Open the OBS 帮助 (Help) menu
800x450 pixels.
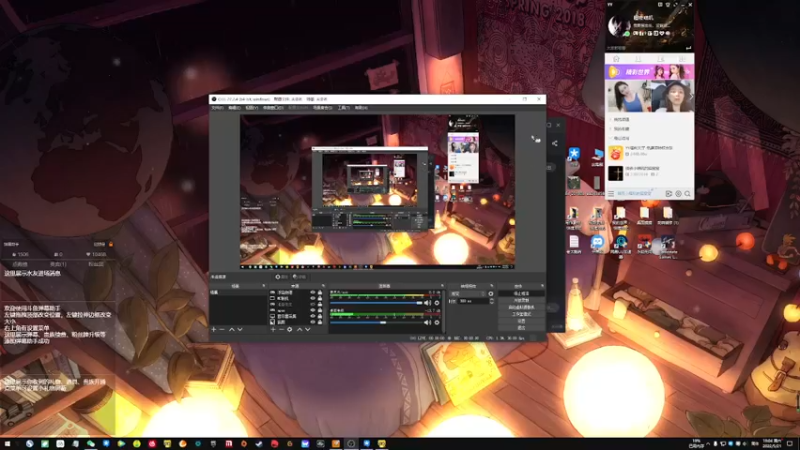pyautogui.click(x=361, y=108)
